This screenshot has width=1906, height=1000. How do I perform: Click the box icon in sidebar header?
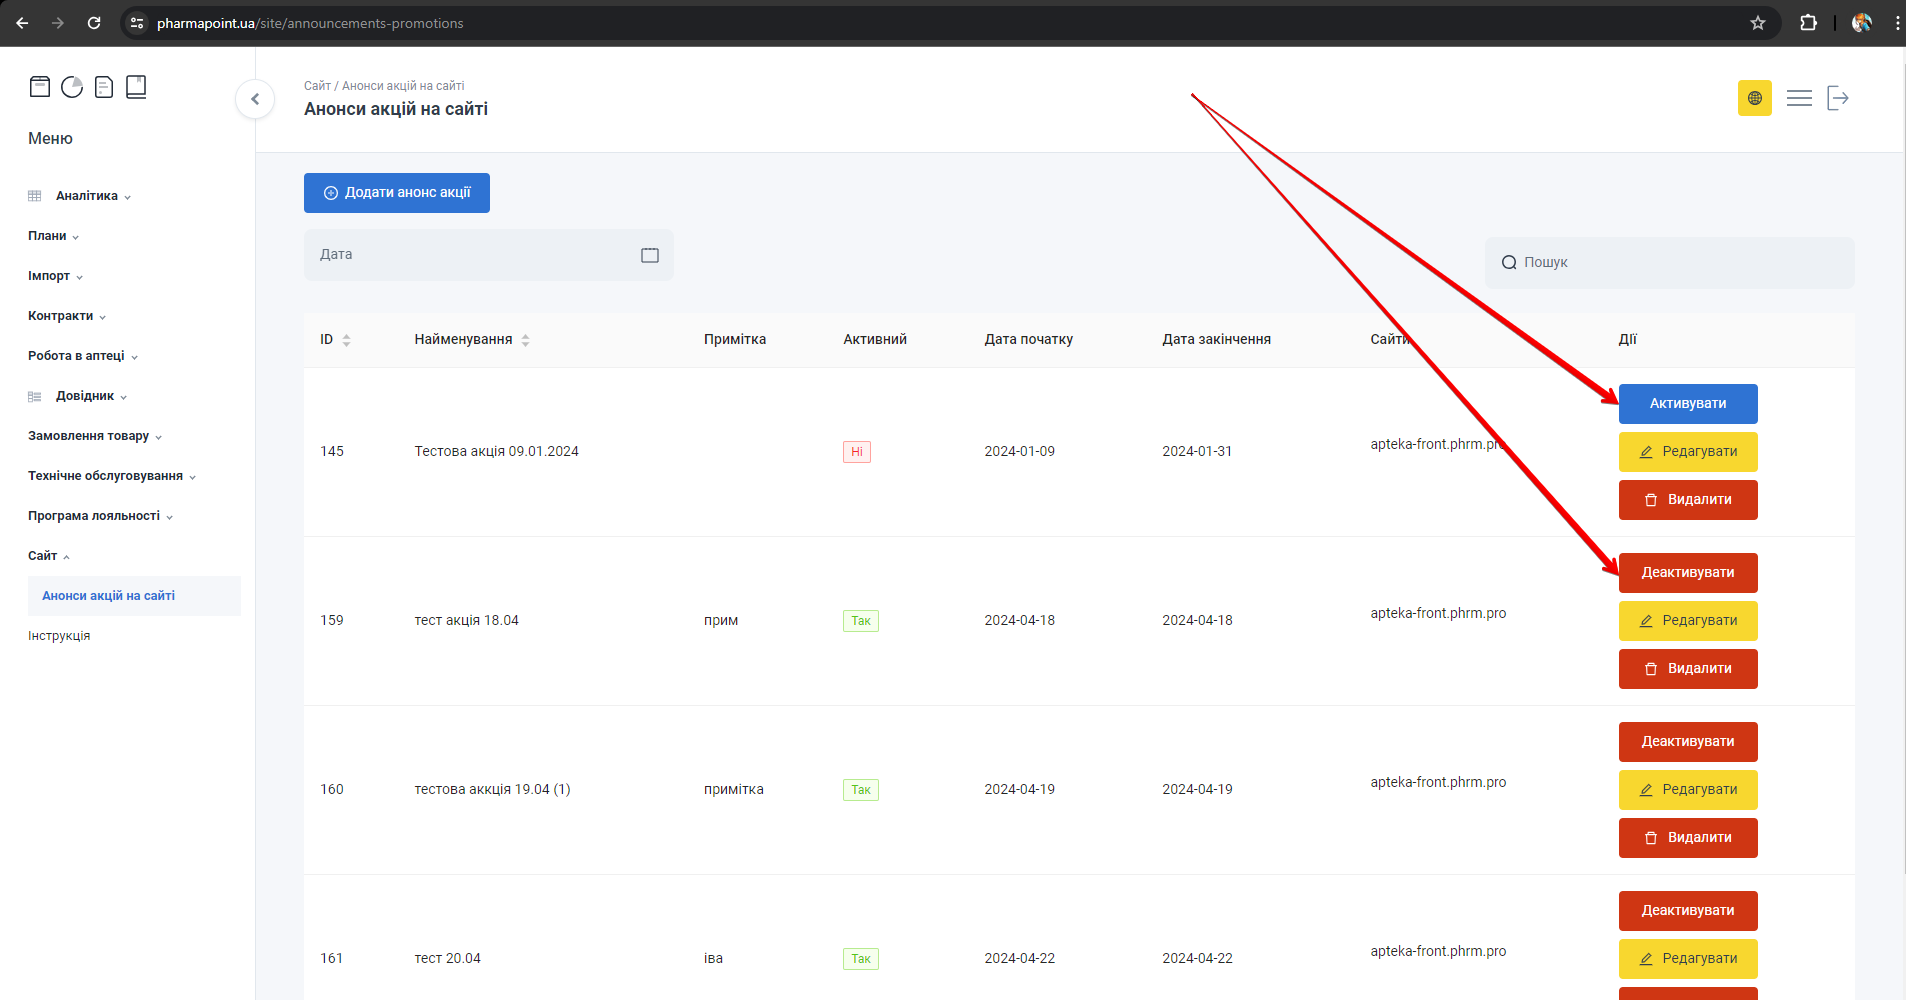coord(40,87)
